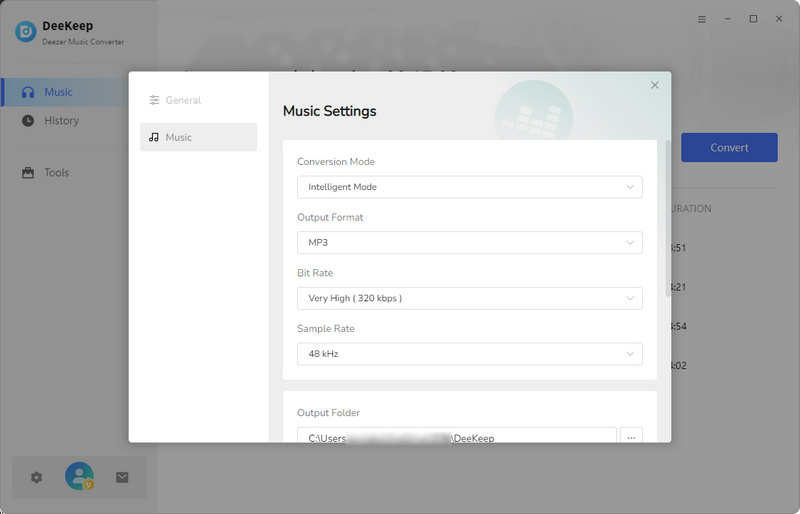Screen dimensions: 800x514
Task: Click the Sample Rate label
Action: click(326, 328)
